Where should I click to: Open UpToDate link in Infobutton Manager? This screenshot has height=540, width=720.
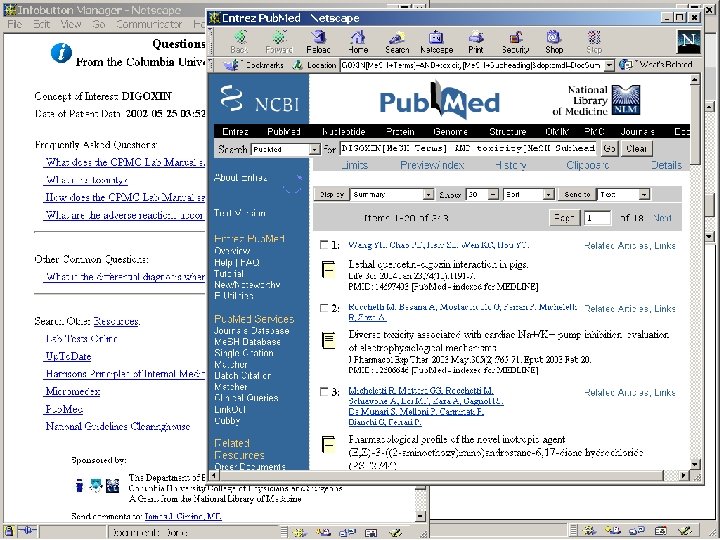coord(68,356)
